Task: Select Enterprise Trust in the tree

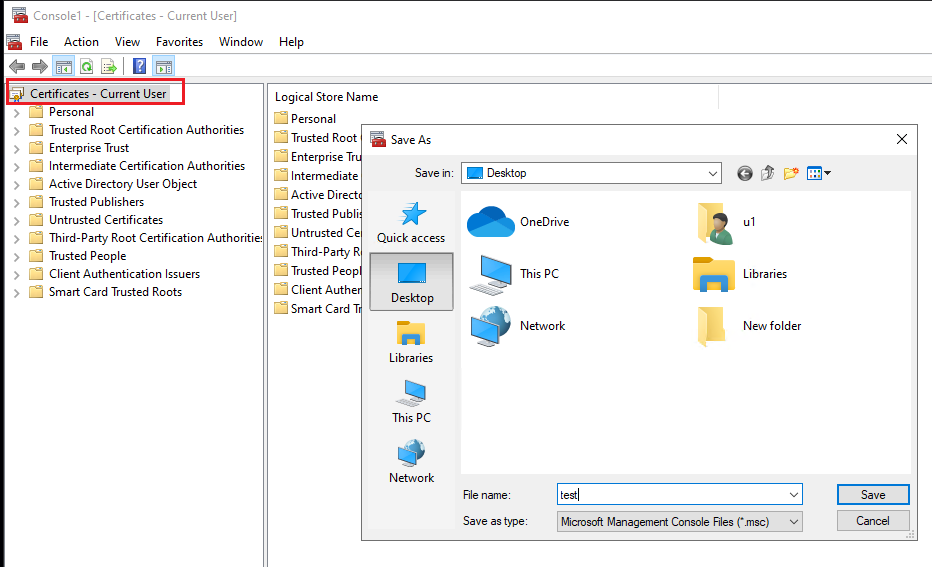Action: [x=89, y=148]
